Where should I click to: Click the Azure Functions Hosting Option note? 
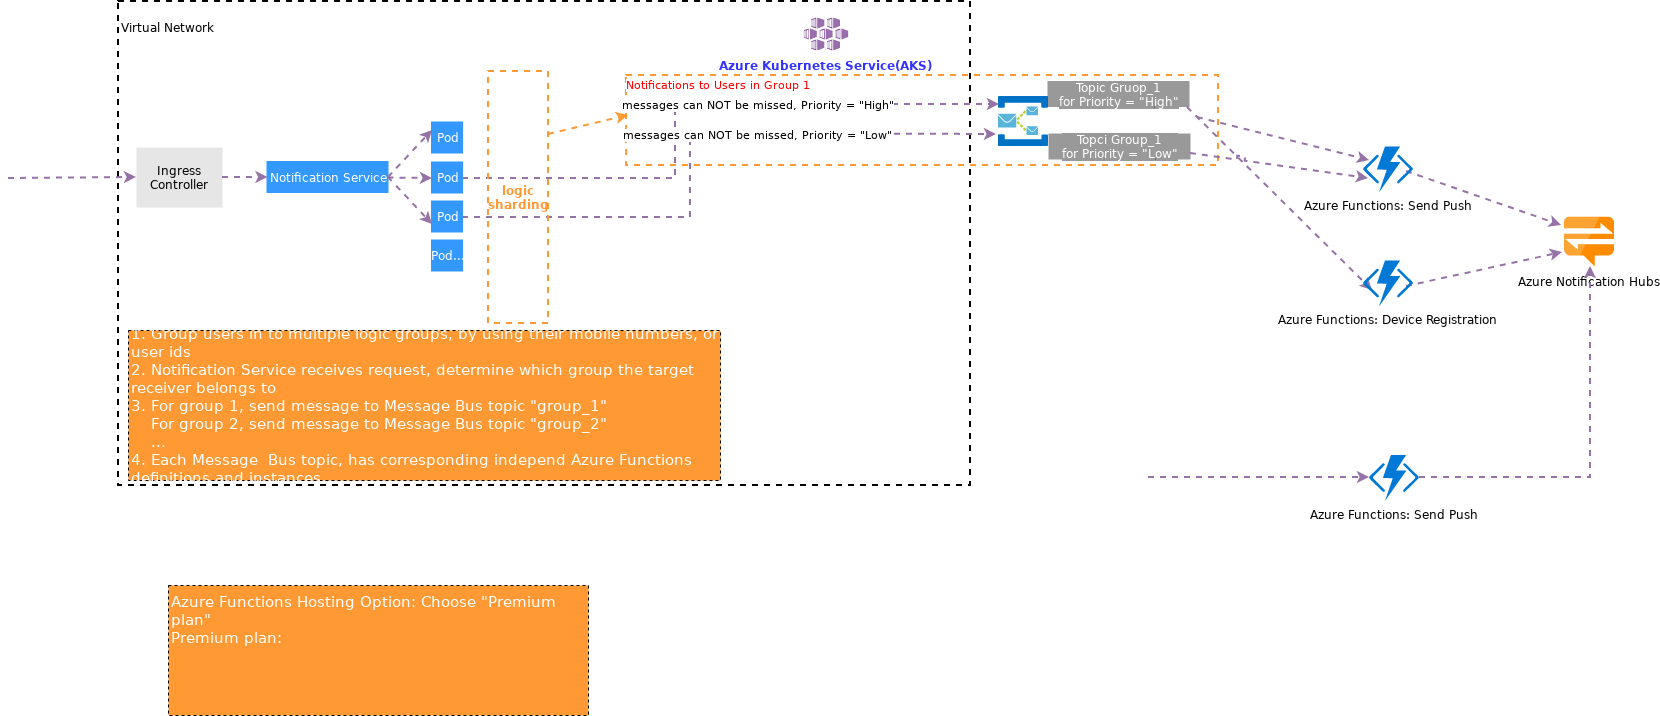click(378, 650)
